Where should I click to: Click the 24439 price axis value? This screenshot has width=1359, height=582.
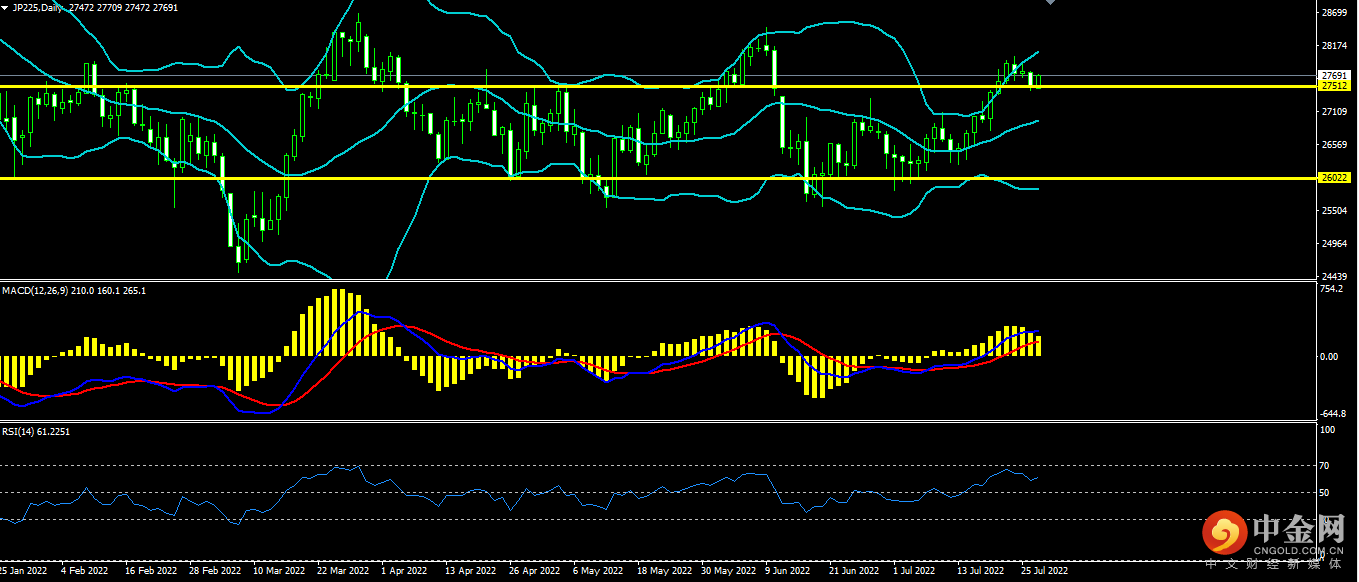pos(1334,276)
